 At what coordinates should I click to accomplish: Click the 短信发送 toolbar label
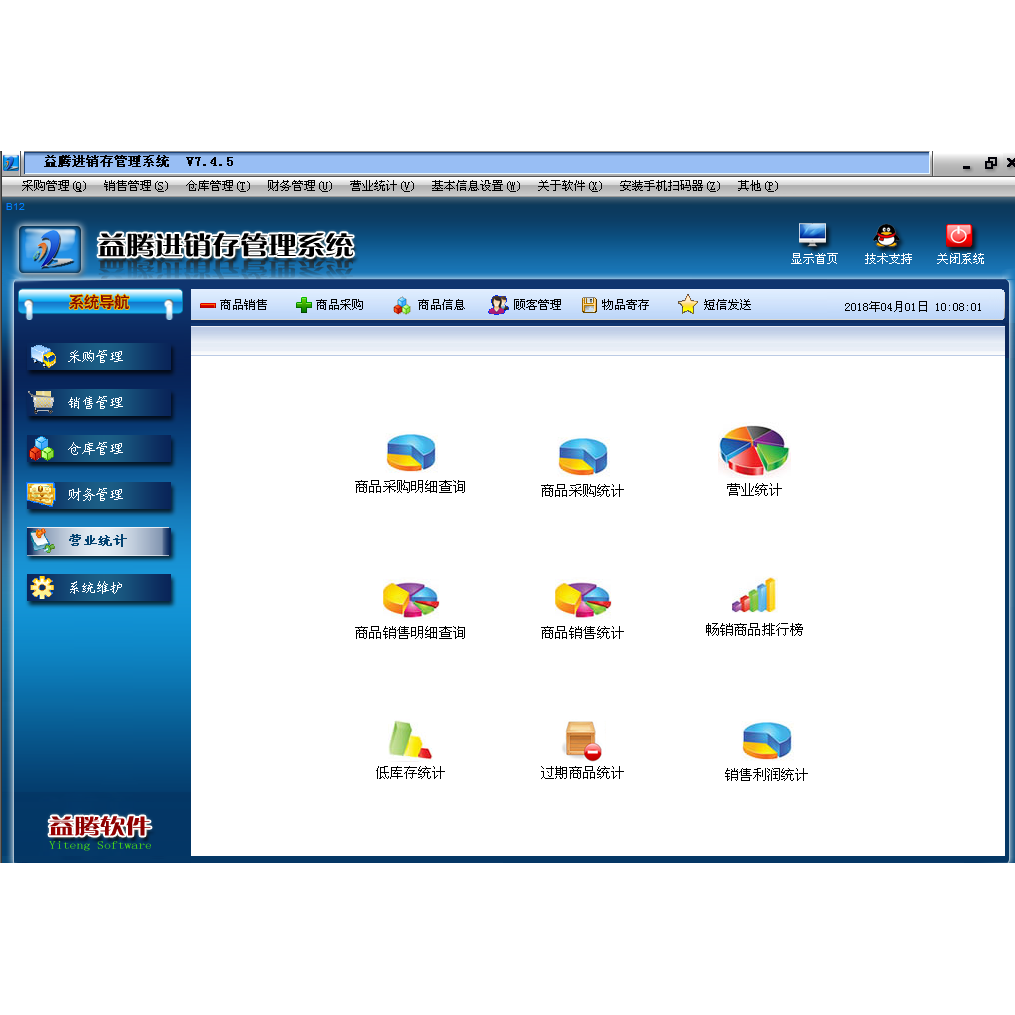[x=728, y=305]
